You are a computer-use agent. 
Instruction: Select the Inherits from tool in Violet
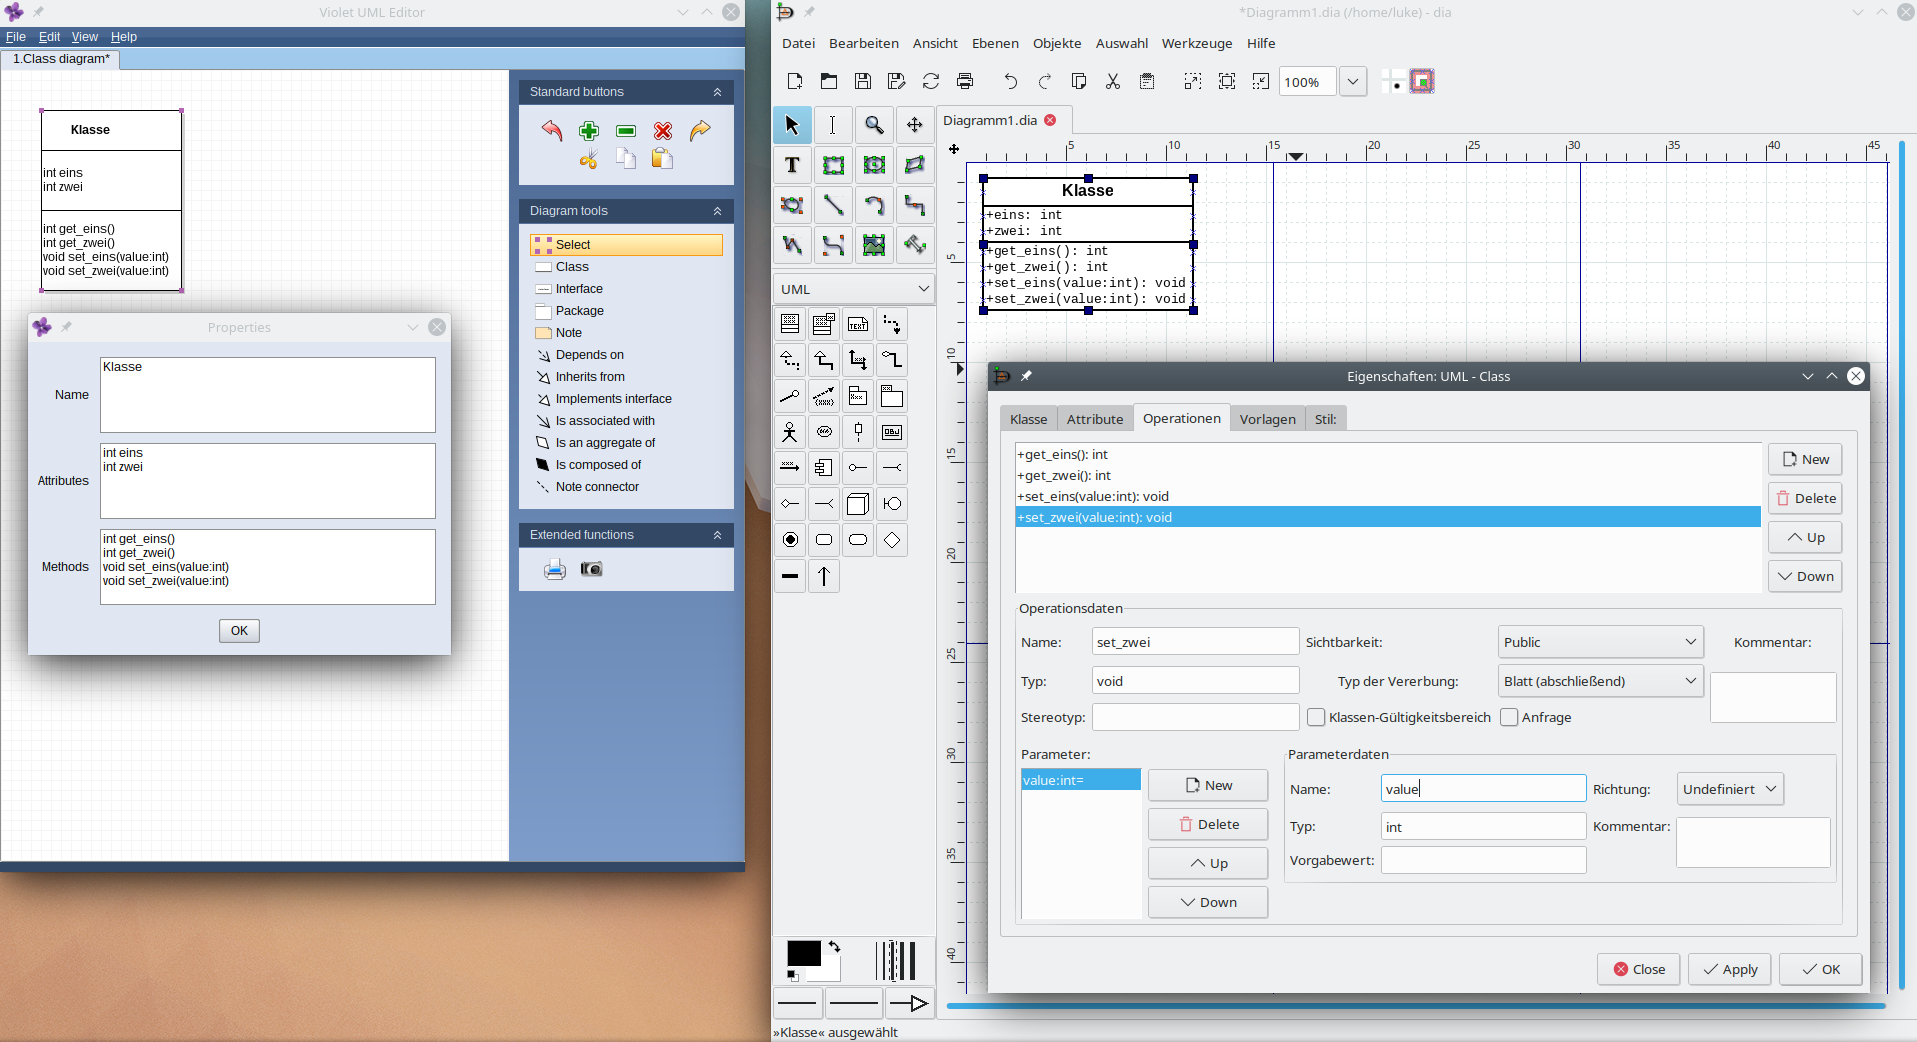coord(626,377)
